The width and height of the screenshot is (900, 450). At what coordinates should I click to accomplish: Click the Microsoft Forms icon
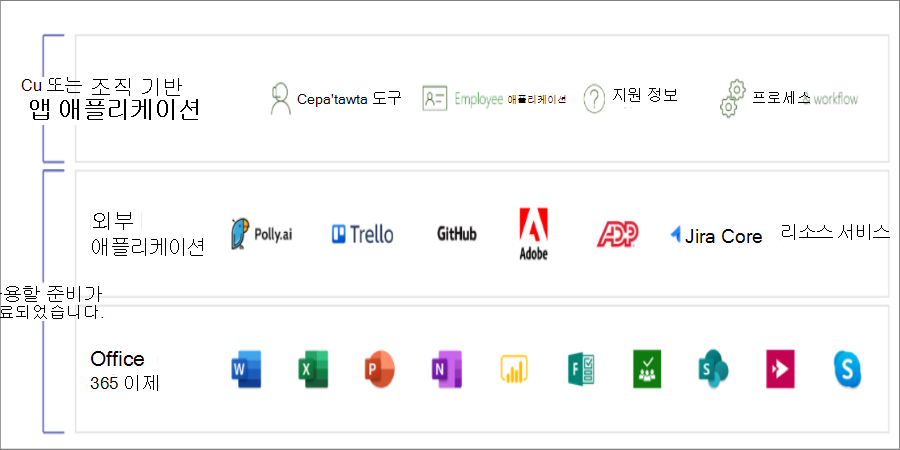click(581, 369)
